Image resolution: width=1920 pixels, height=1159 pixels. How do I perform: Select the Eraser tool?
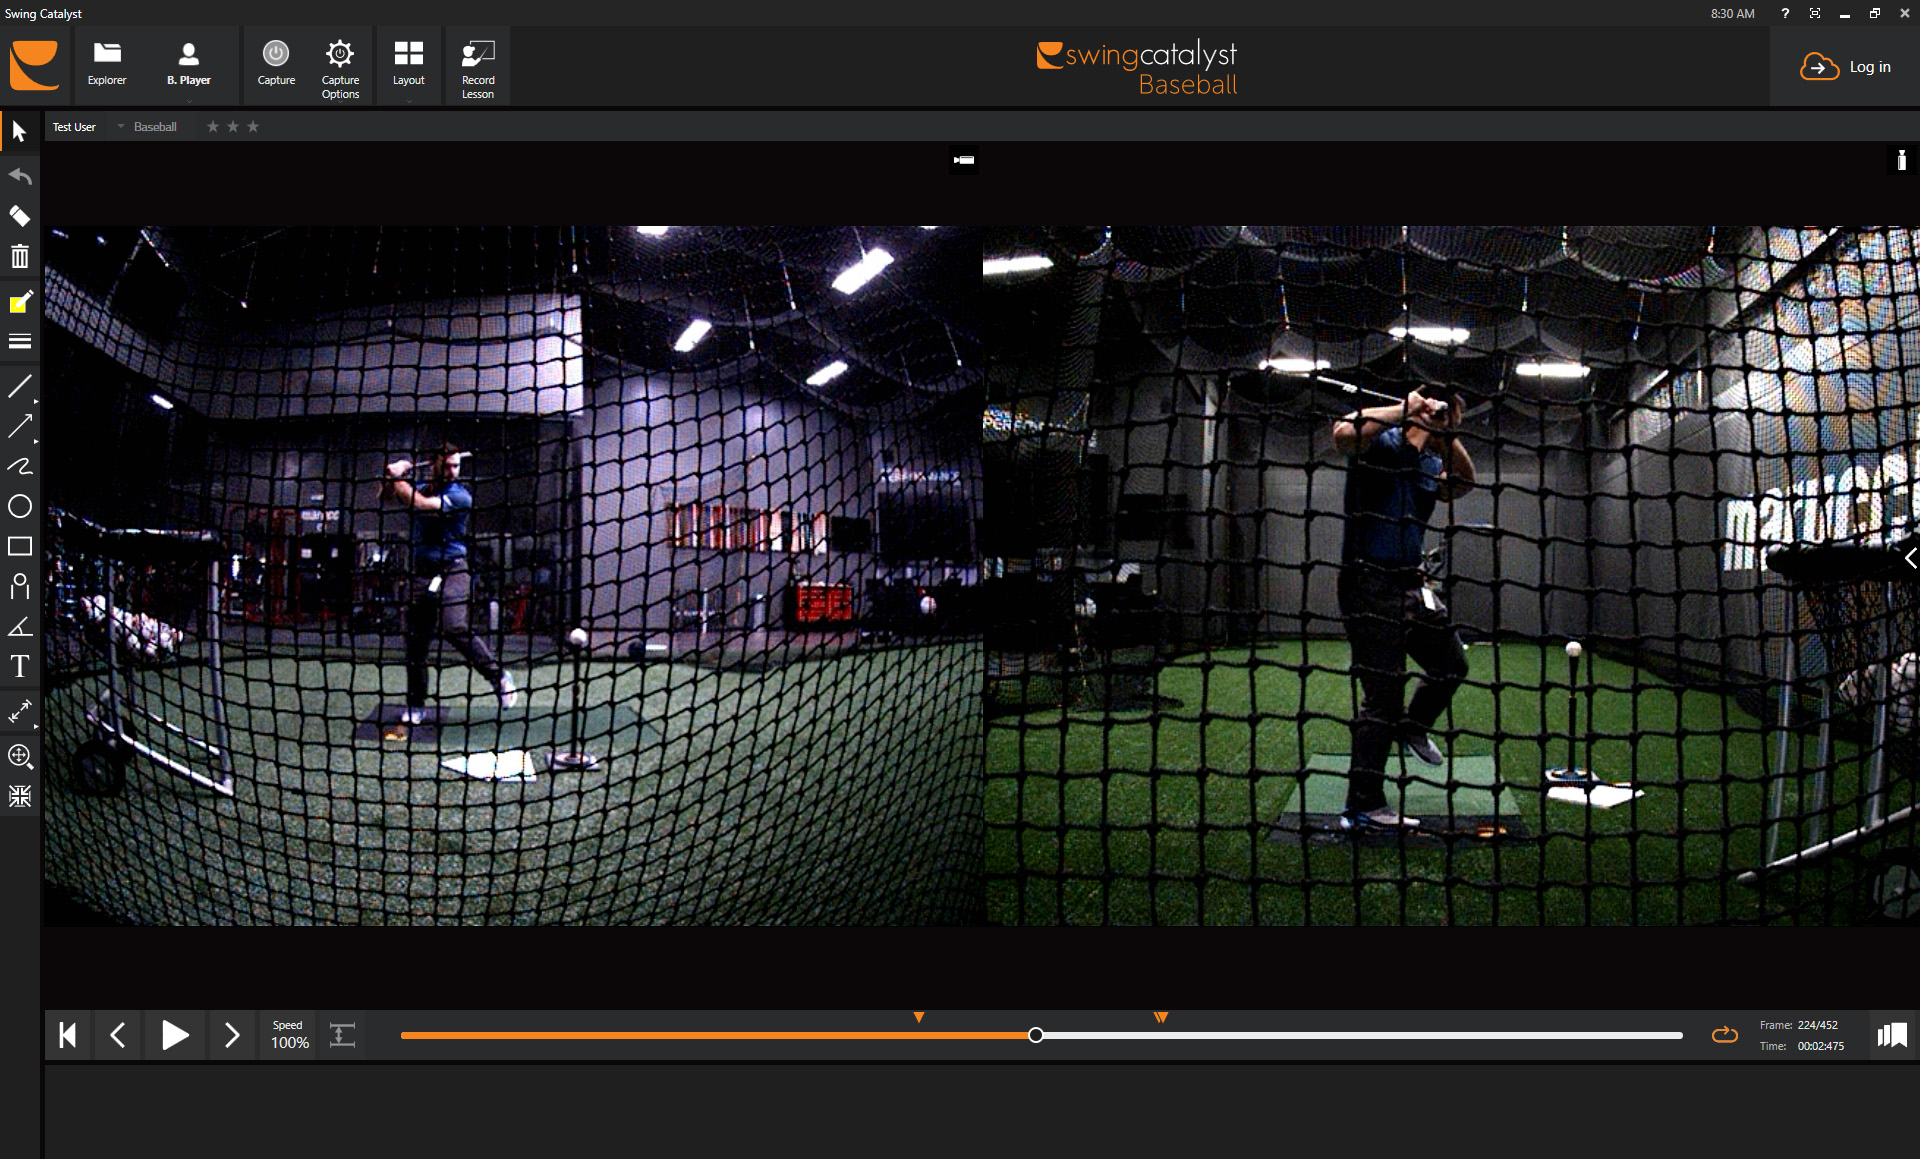pos(20,216)
